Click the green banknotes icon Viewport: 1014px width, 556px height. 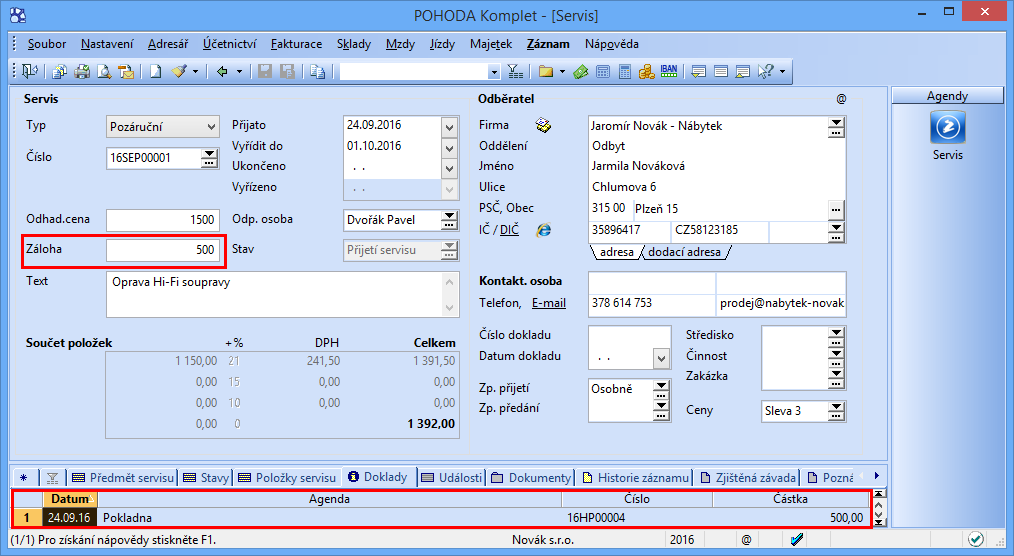coord(581,71)
